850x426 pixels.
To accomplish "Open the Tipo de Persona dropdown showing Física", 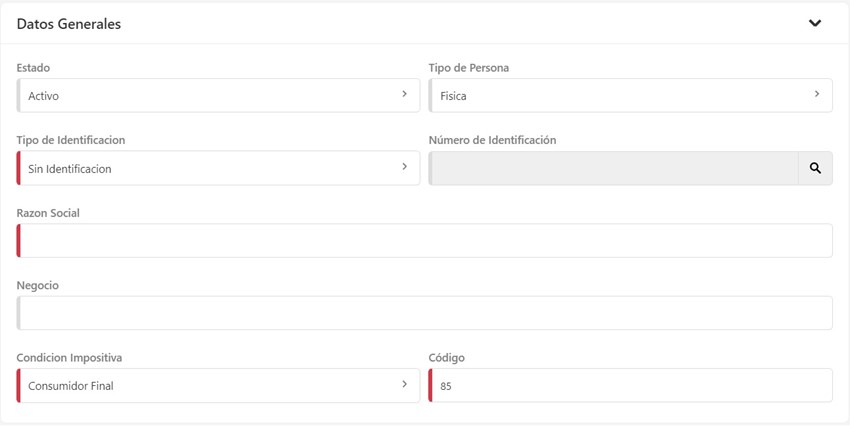I will [622, 96].
